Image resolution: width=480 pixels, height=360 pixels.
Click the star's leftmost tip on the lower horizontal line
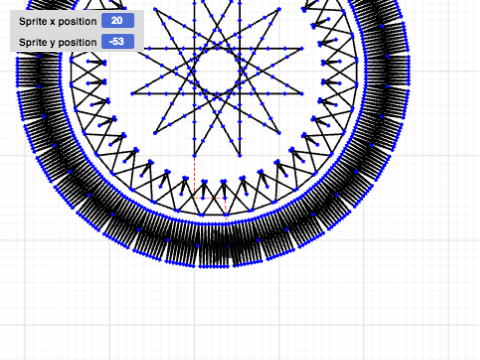[133, 94]
